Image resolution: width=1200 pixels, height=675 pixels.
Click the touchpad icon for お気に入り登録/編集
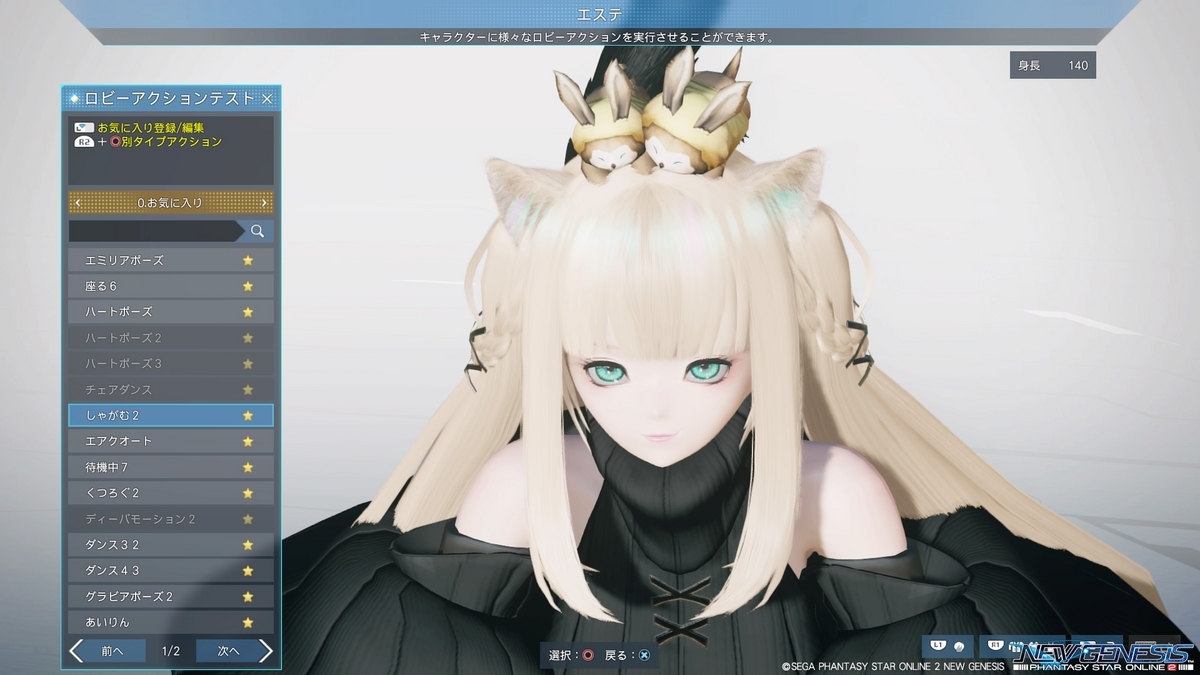[x=84, y=128]
